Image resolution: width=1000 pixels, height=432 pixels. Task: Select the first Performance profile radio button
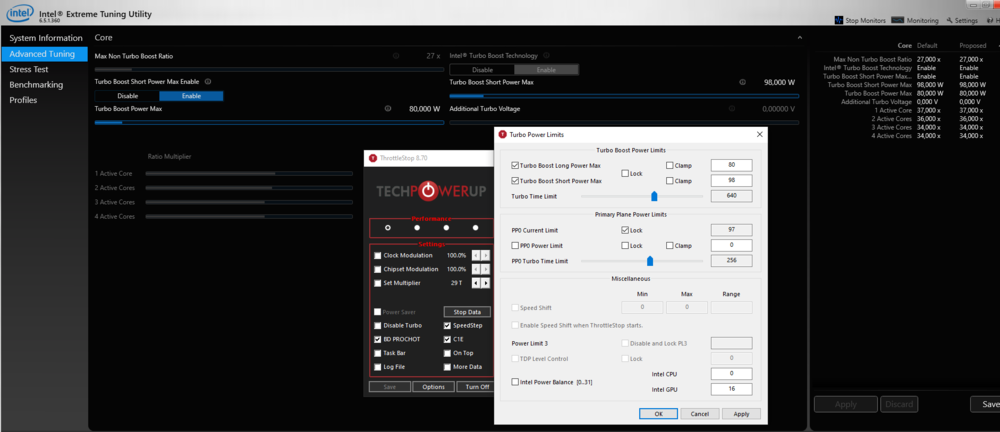tap(387, 228)
